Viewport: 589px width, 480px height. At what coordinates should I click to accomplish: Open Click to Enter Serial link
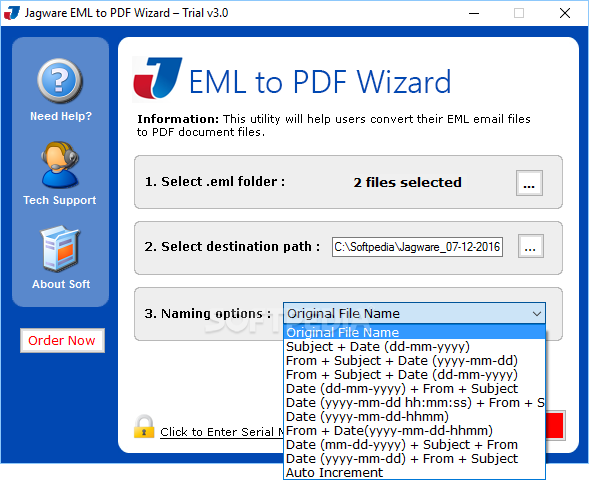pyautogui.click(x=222, y=432)
